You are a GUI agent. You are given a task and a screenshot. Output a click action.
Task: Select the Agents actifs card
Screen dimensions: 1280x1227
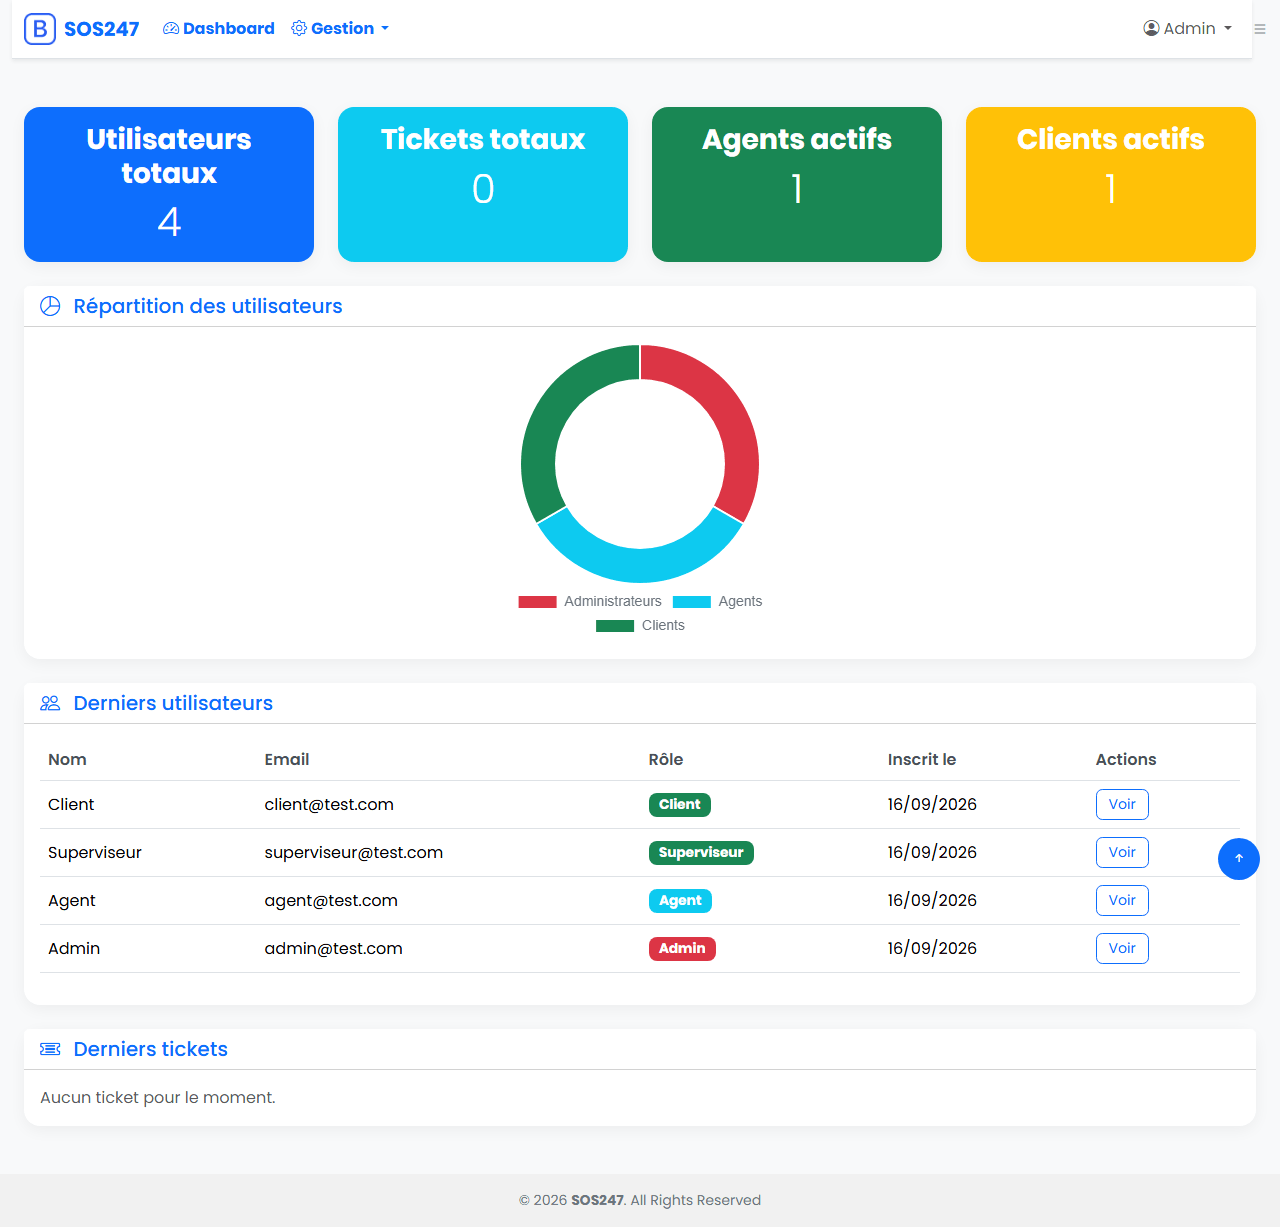[797, 185]
